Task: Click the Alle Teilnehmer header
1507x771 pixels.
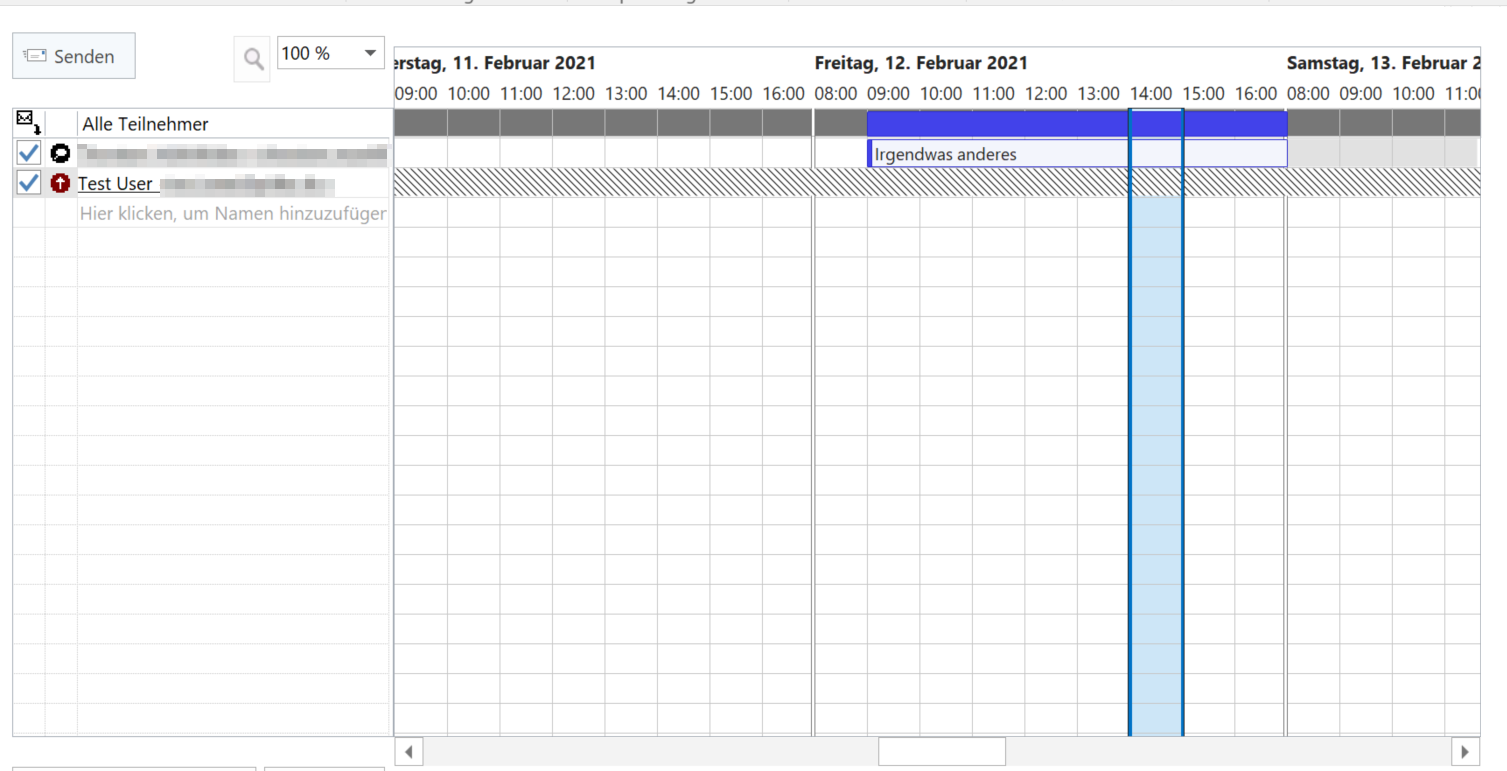Action: point(145,124)
